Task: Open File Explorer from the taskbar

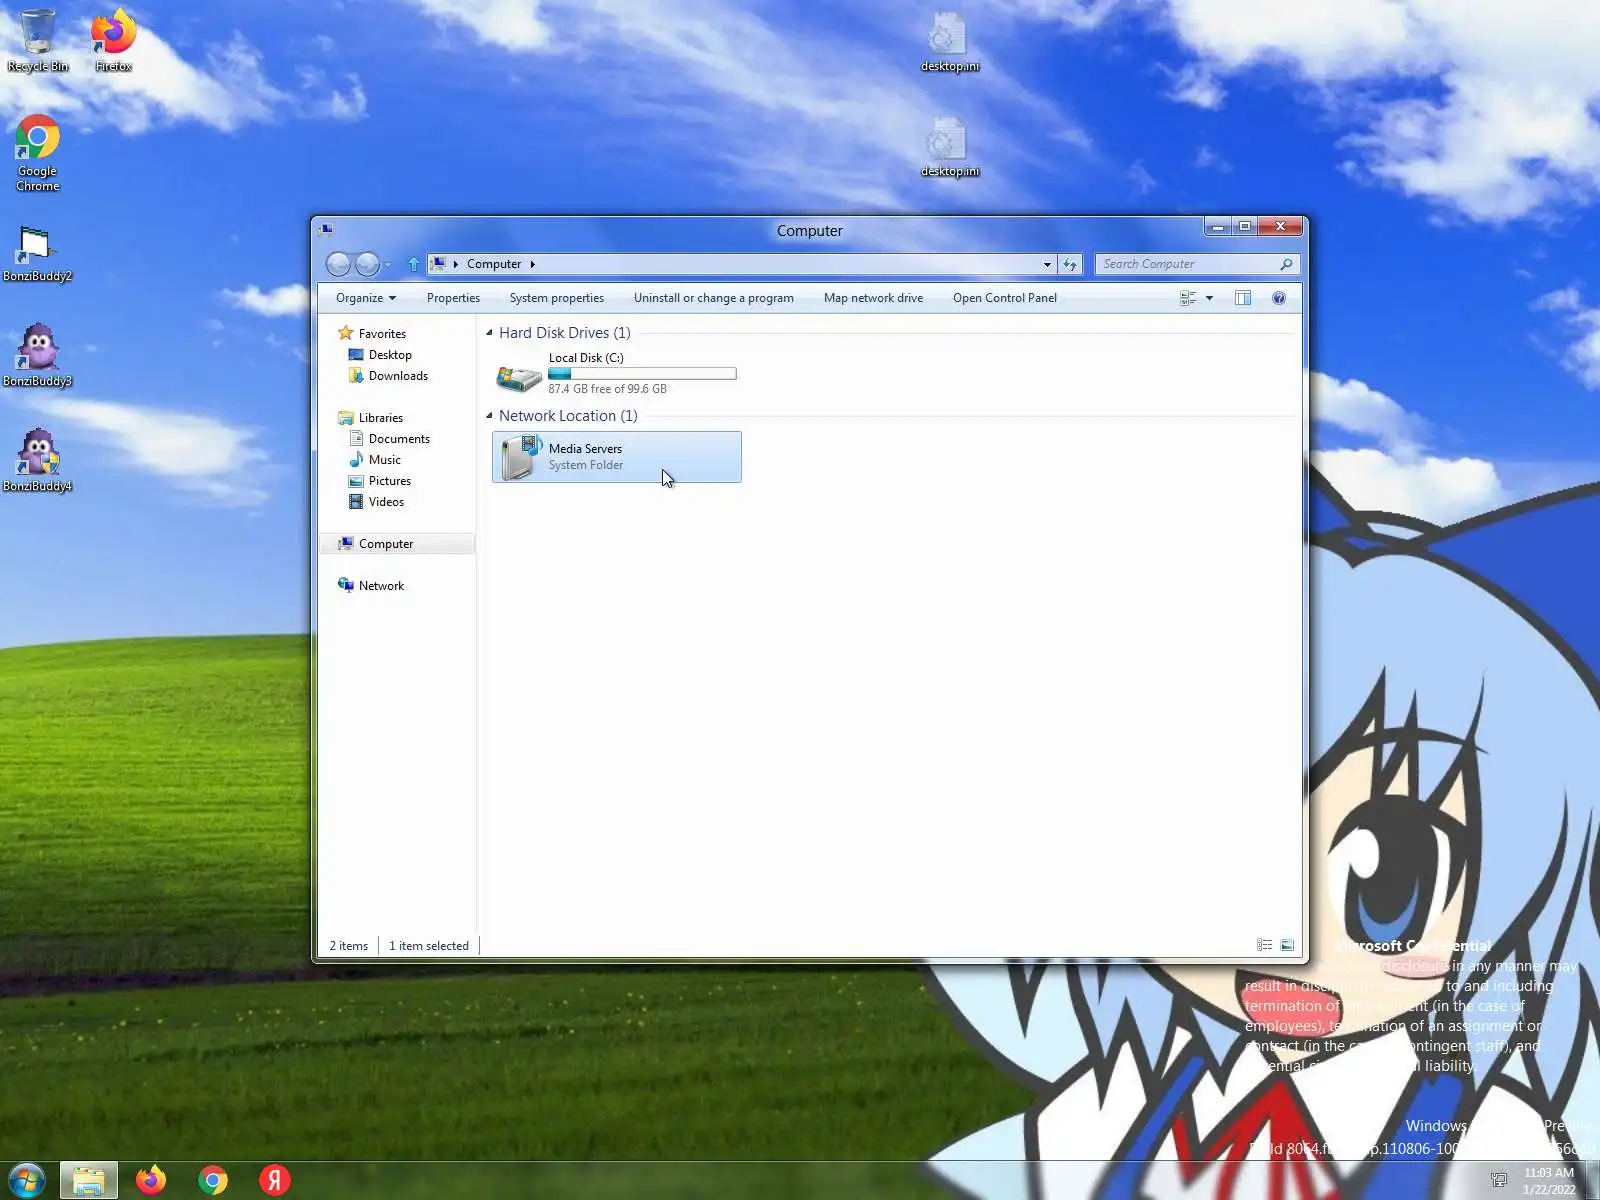Action: click(x=89, y=1181)
